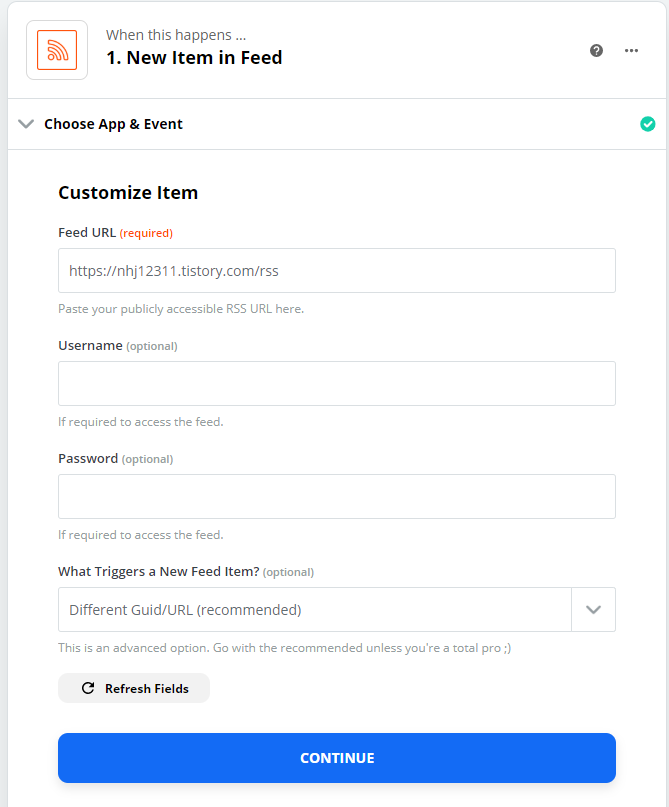Select the Different Guid/URL combo box
Screen dimensions: 669x807
click(x=337, y=610)
